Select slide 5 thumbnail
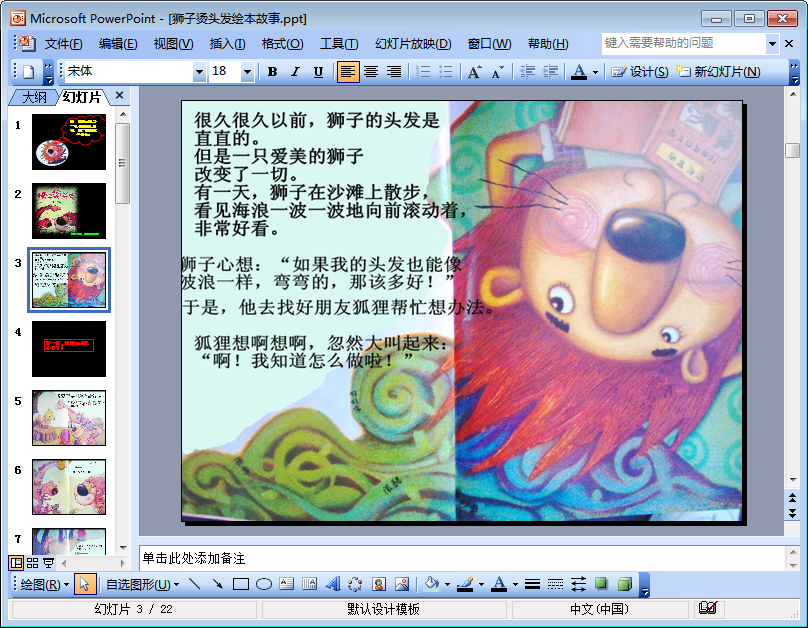 69,418
